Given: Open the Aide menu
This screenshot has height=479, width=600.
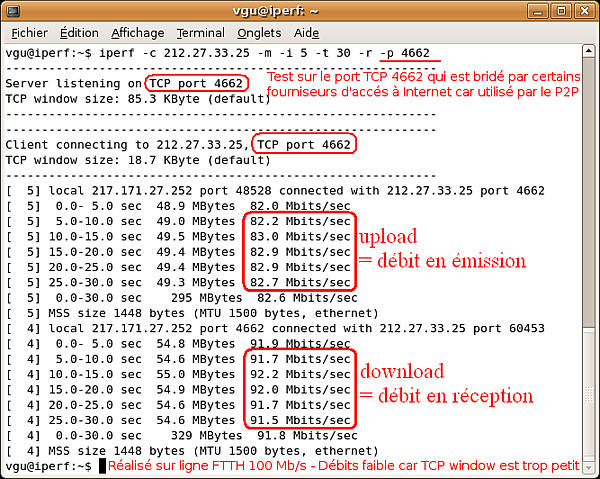Looking at the screenshot, I should (306, 33).
